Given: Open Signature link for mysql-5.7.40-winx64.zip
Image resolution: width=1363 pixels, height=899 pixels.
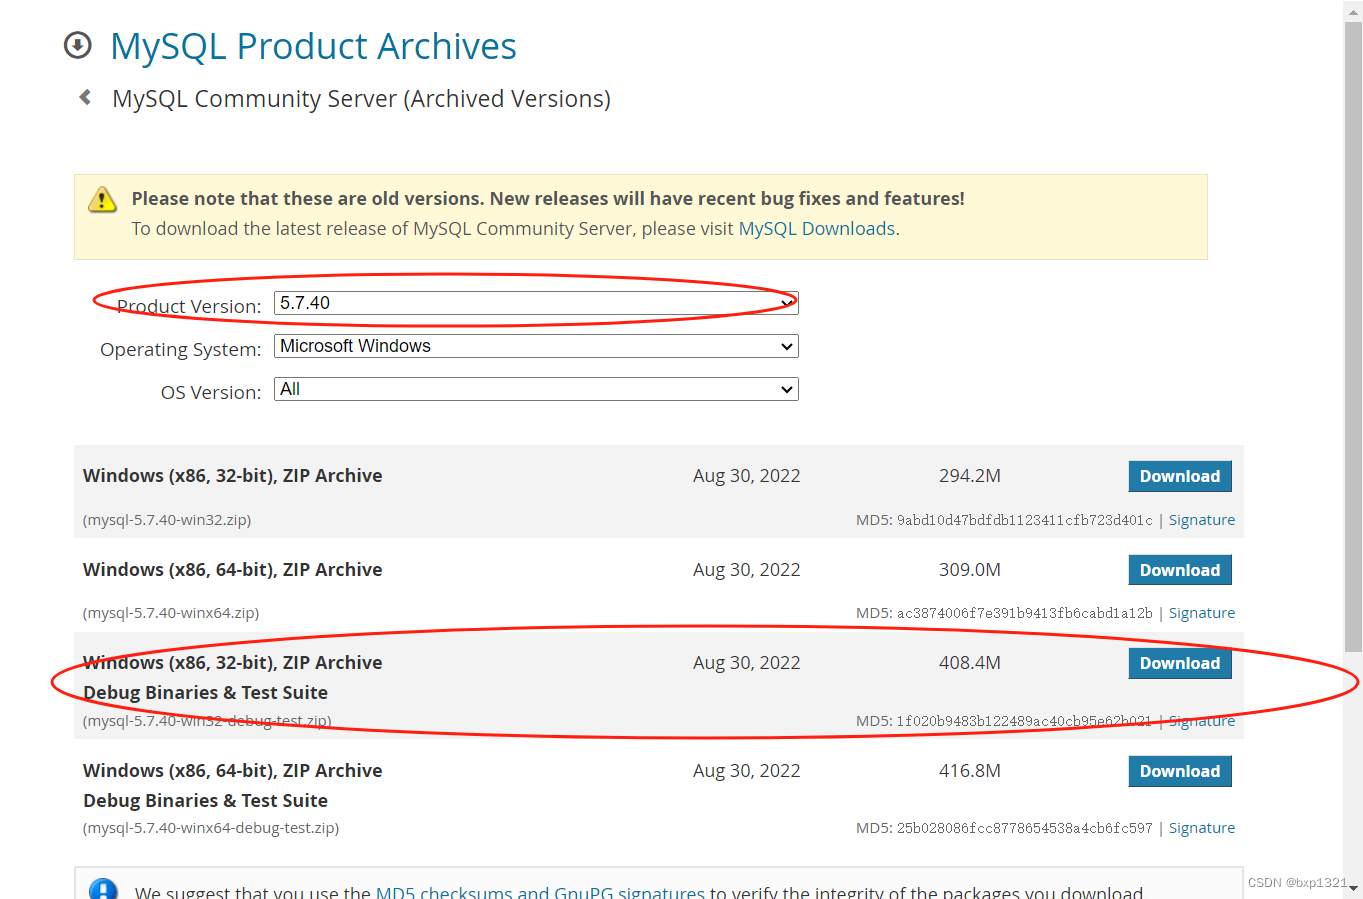Looking at the screenshot, I should (1202, 613).
